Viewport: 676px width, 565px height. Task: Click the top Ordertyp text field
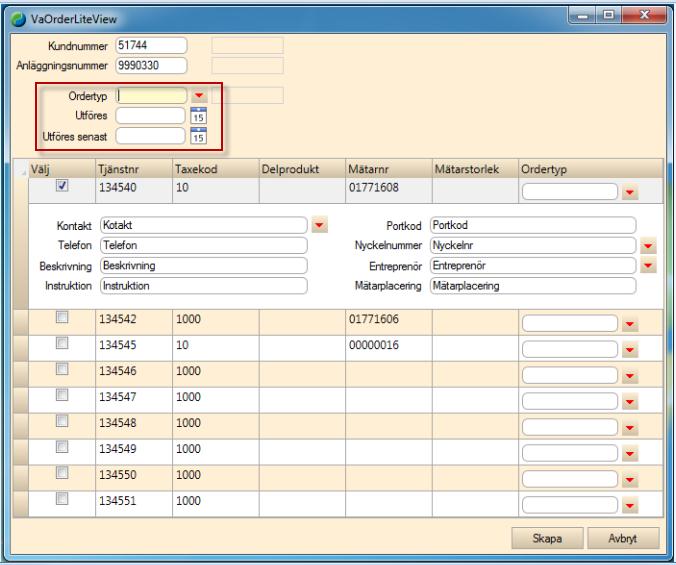pyautogui.click(x=151, y=96)
